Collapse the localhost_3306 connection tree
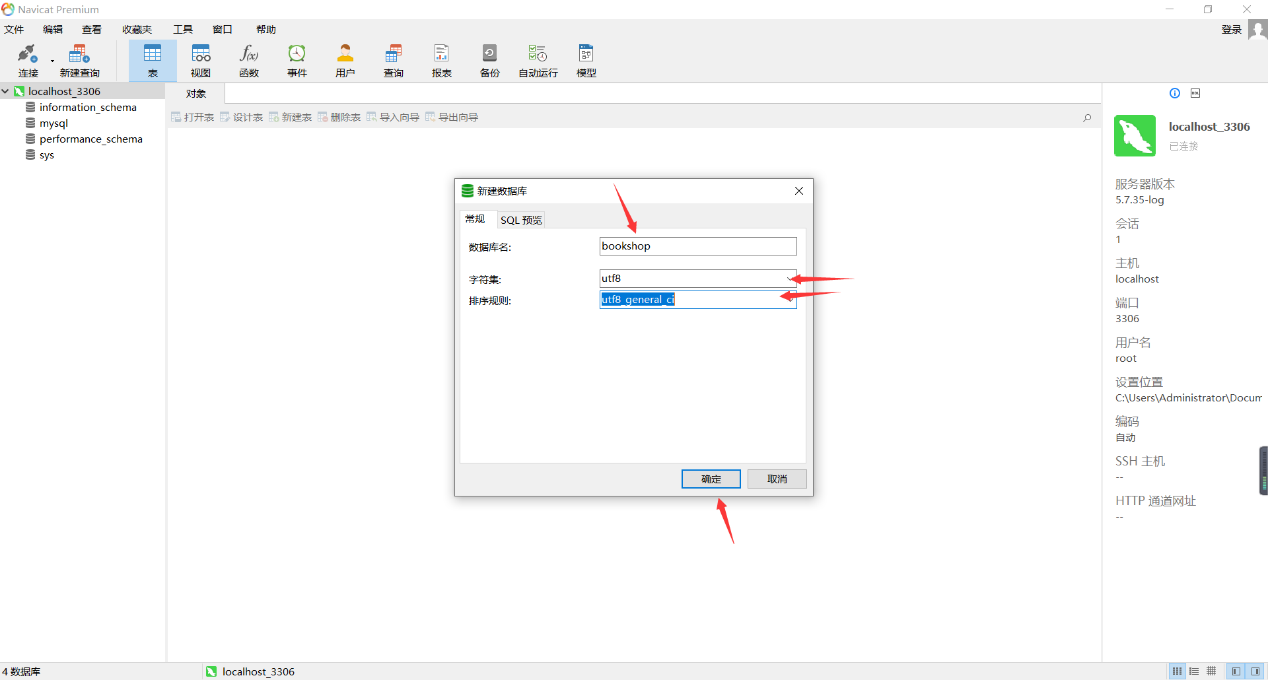Viewport: 1268px width, 680px height. click(x=7, y=90)
